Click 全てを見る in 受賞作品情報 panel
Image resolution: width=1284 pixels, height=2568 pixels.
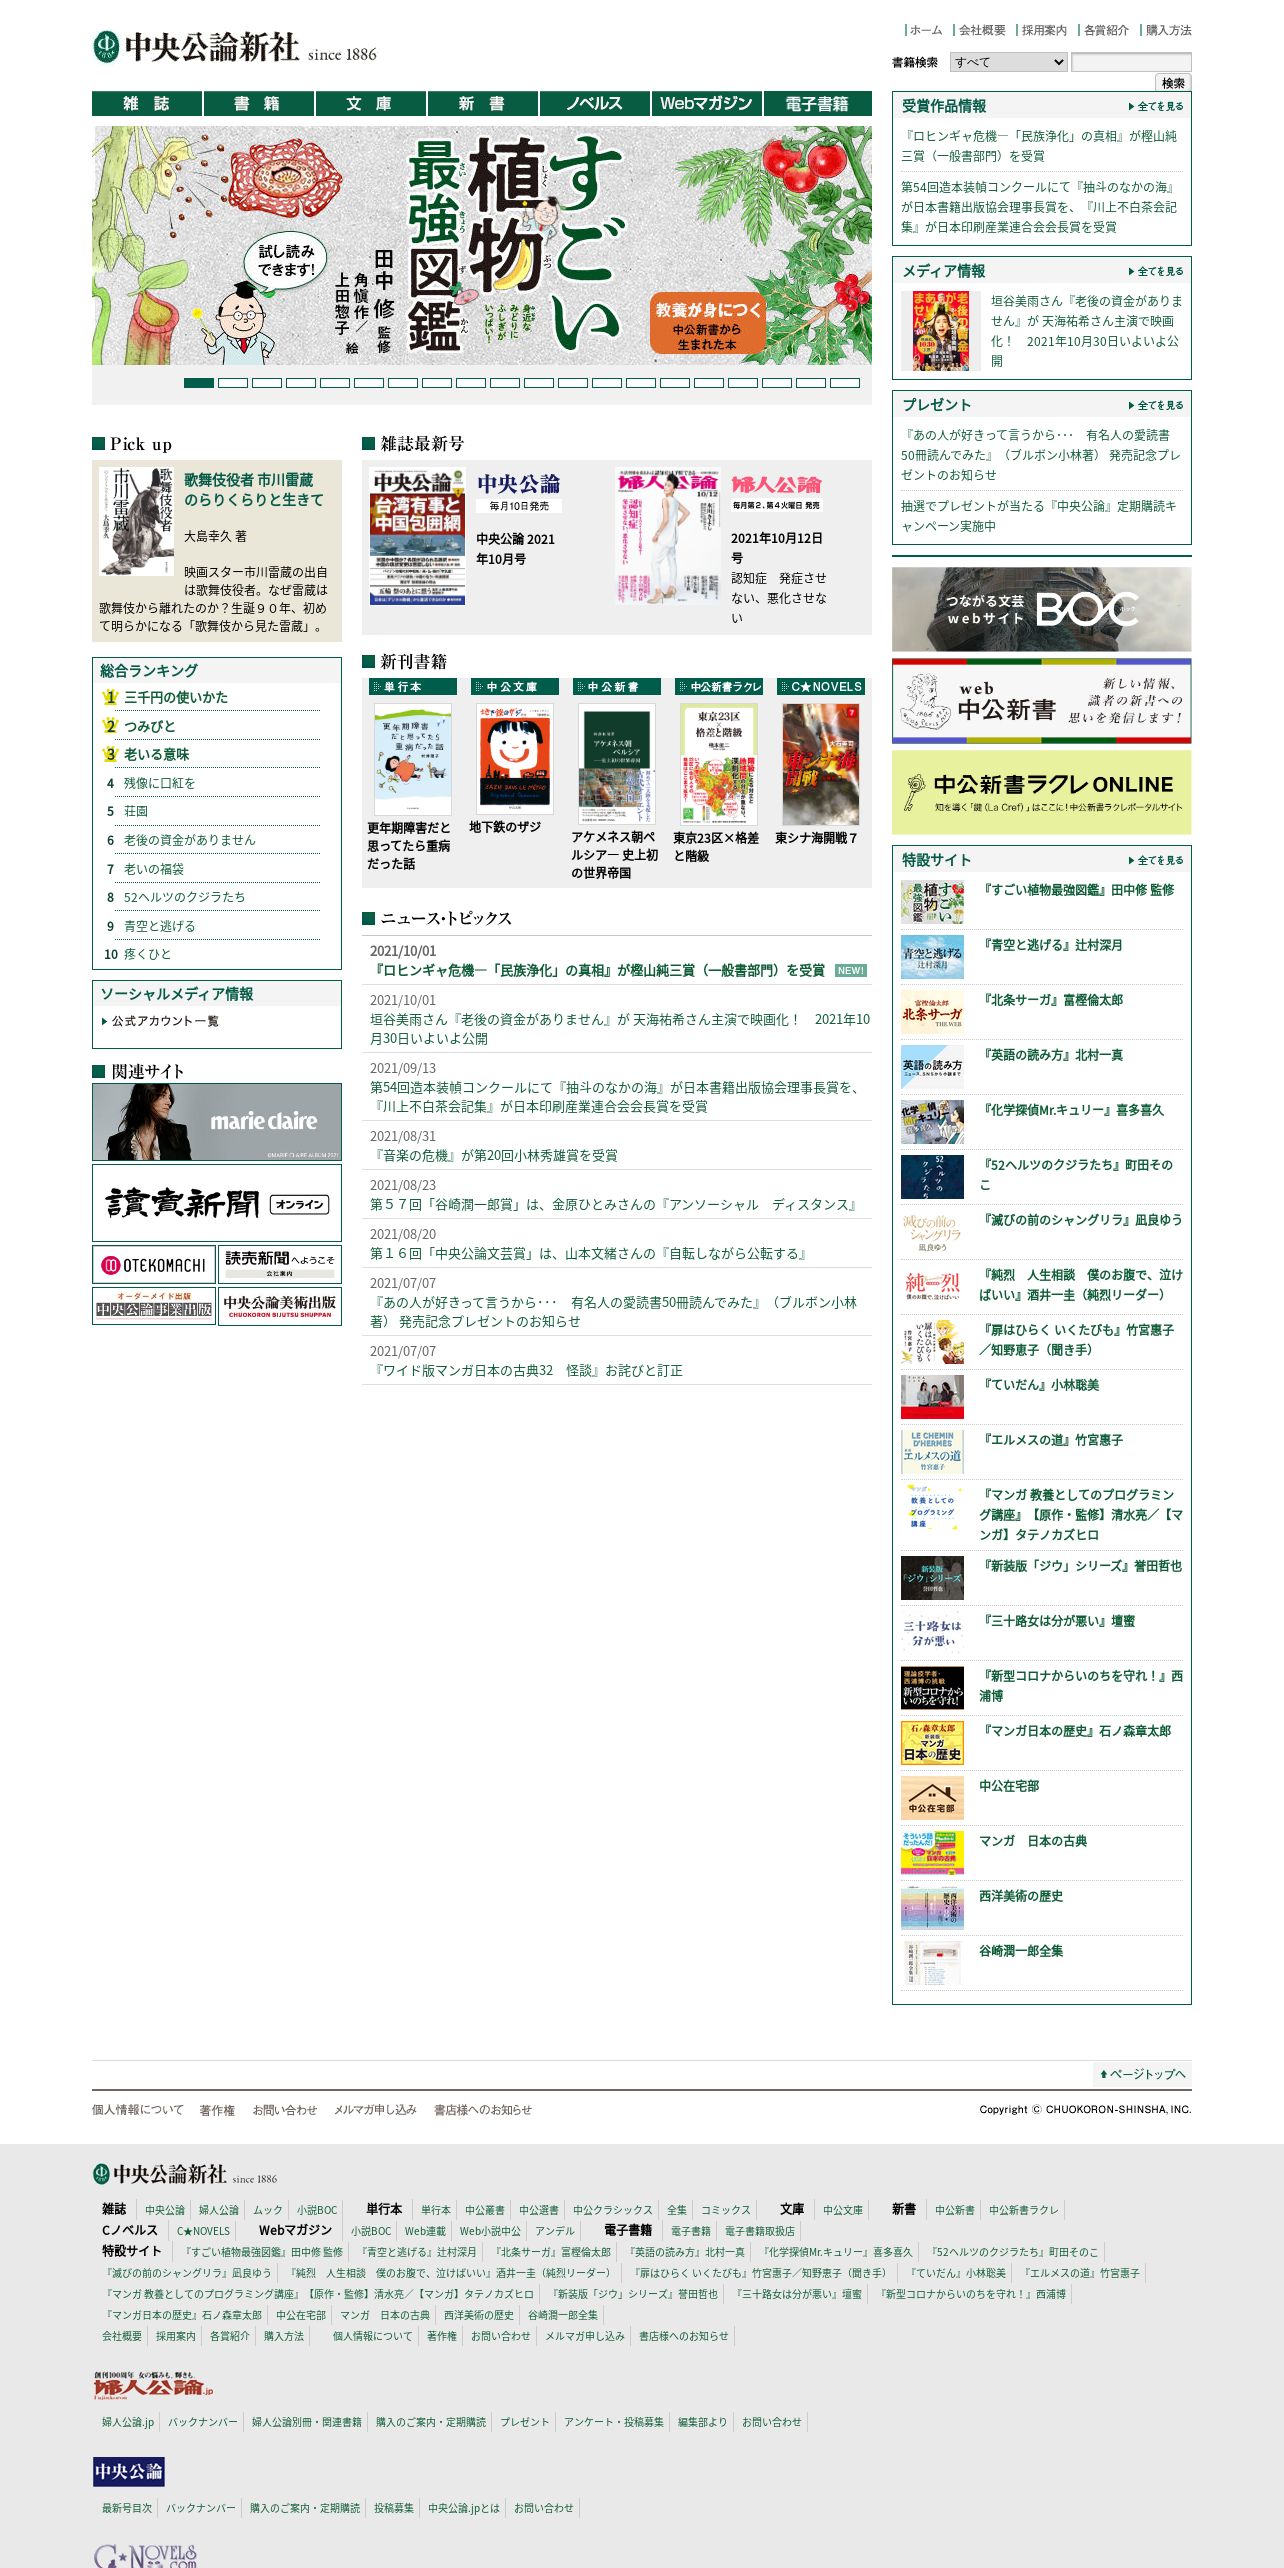tap(1157, 106)
